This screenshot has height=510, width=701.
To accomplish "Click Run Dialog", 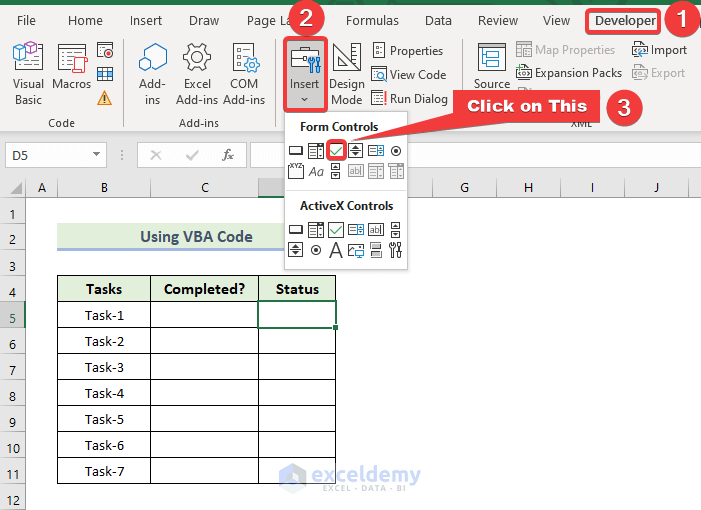I will tap(410, 98).
